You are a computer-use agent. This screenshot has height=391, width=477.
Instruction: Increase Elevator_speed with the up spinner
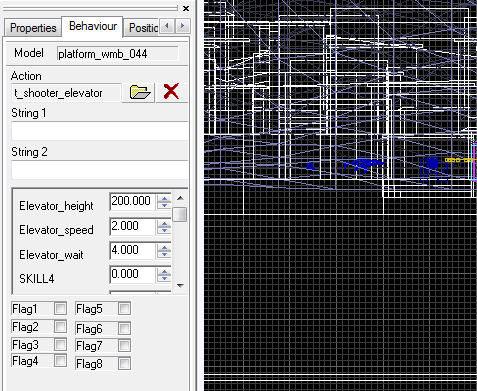coord(164,223)
